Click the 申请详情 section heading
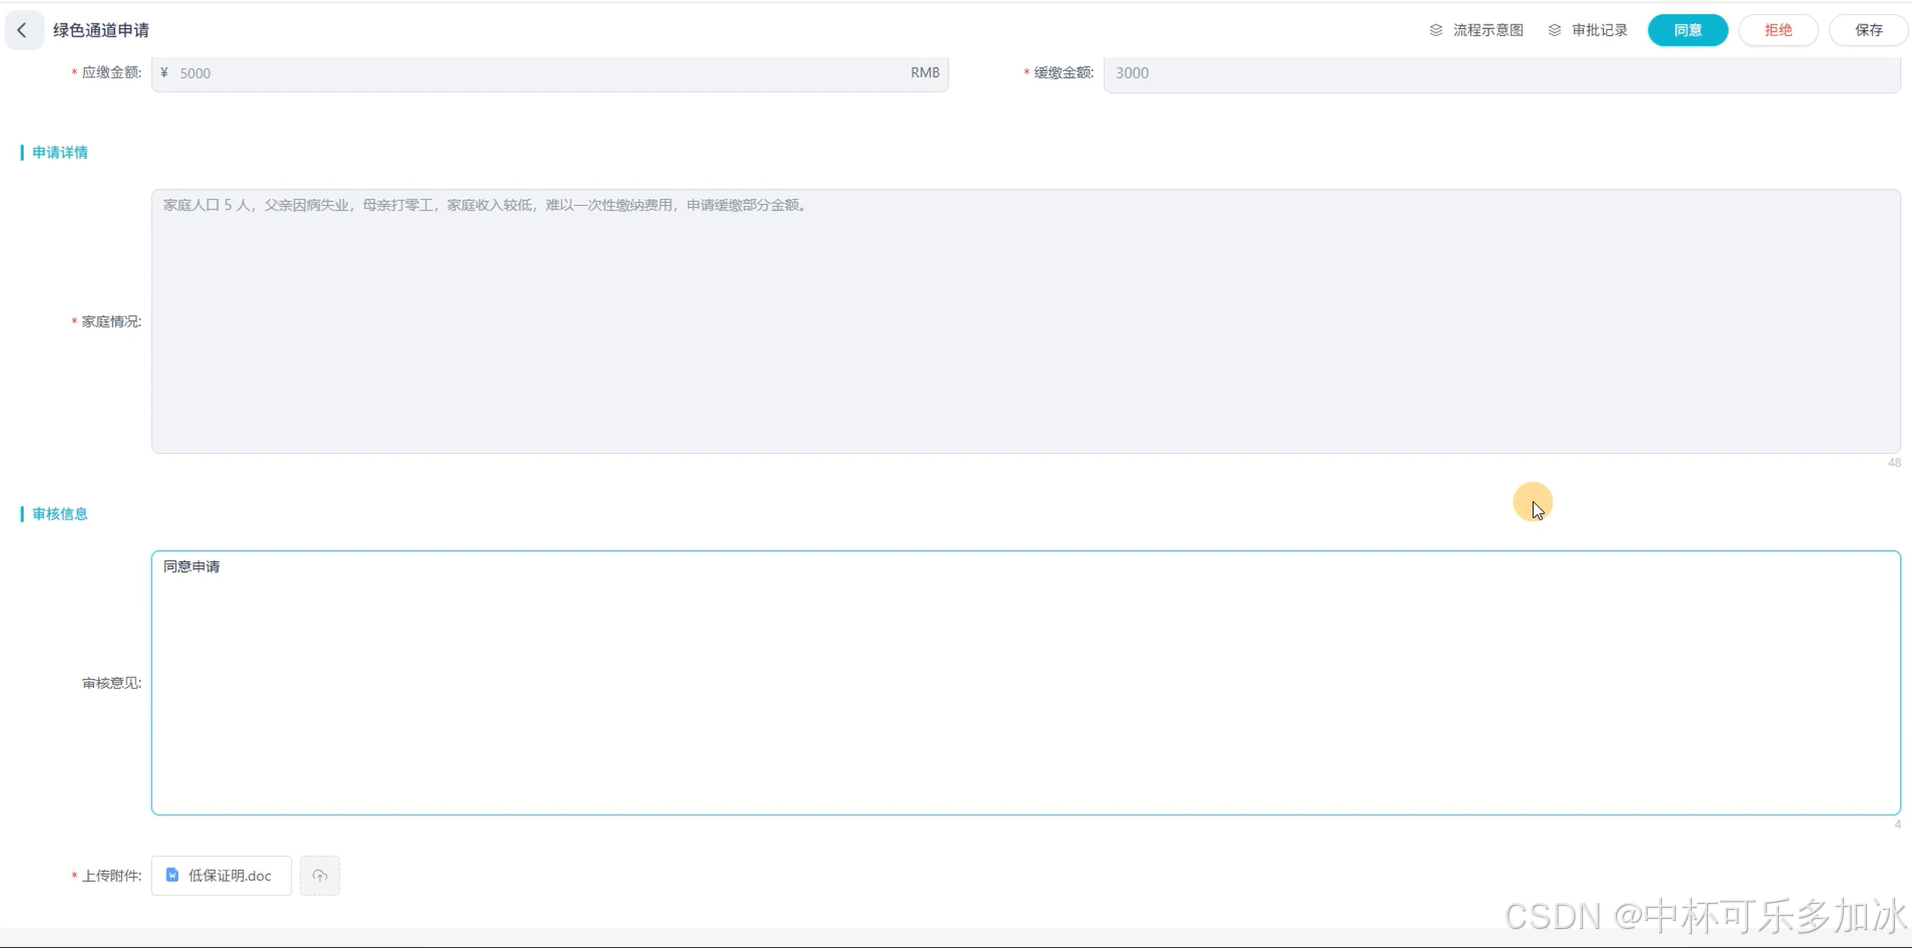Viewport: 1912px width, 948px height. click(60, 152)
